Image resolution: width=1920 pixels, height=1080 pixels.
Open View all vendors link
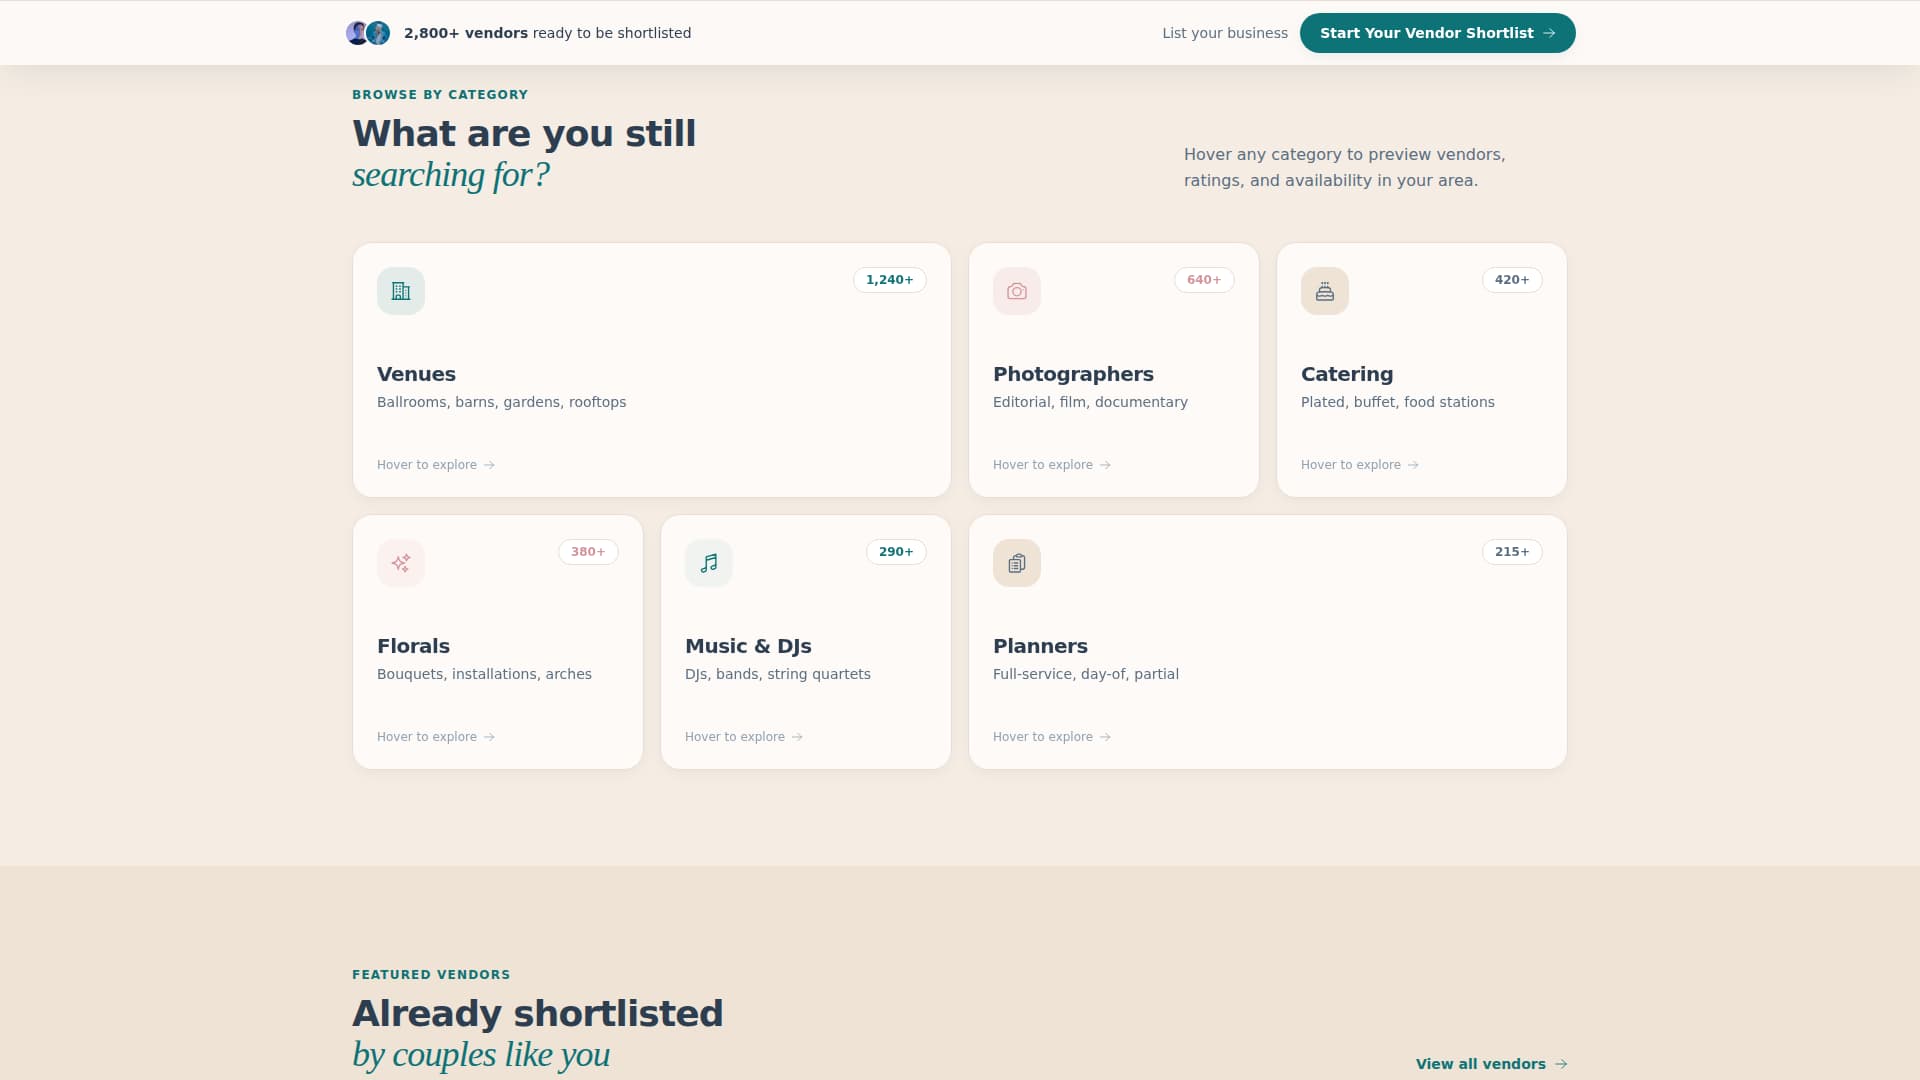click(1491, 1064)
